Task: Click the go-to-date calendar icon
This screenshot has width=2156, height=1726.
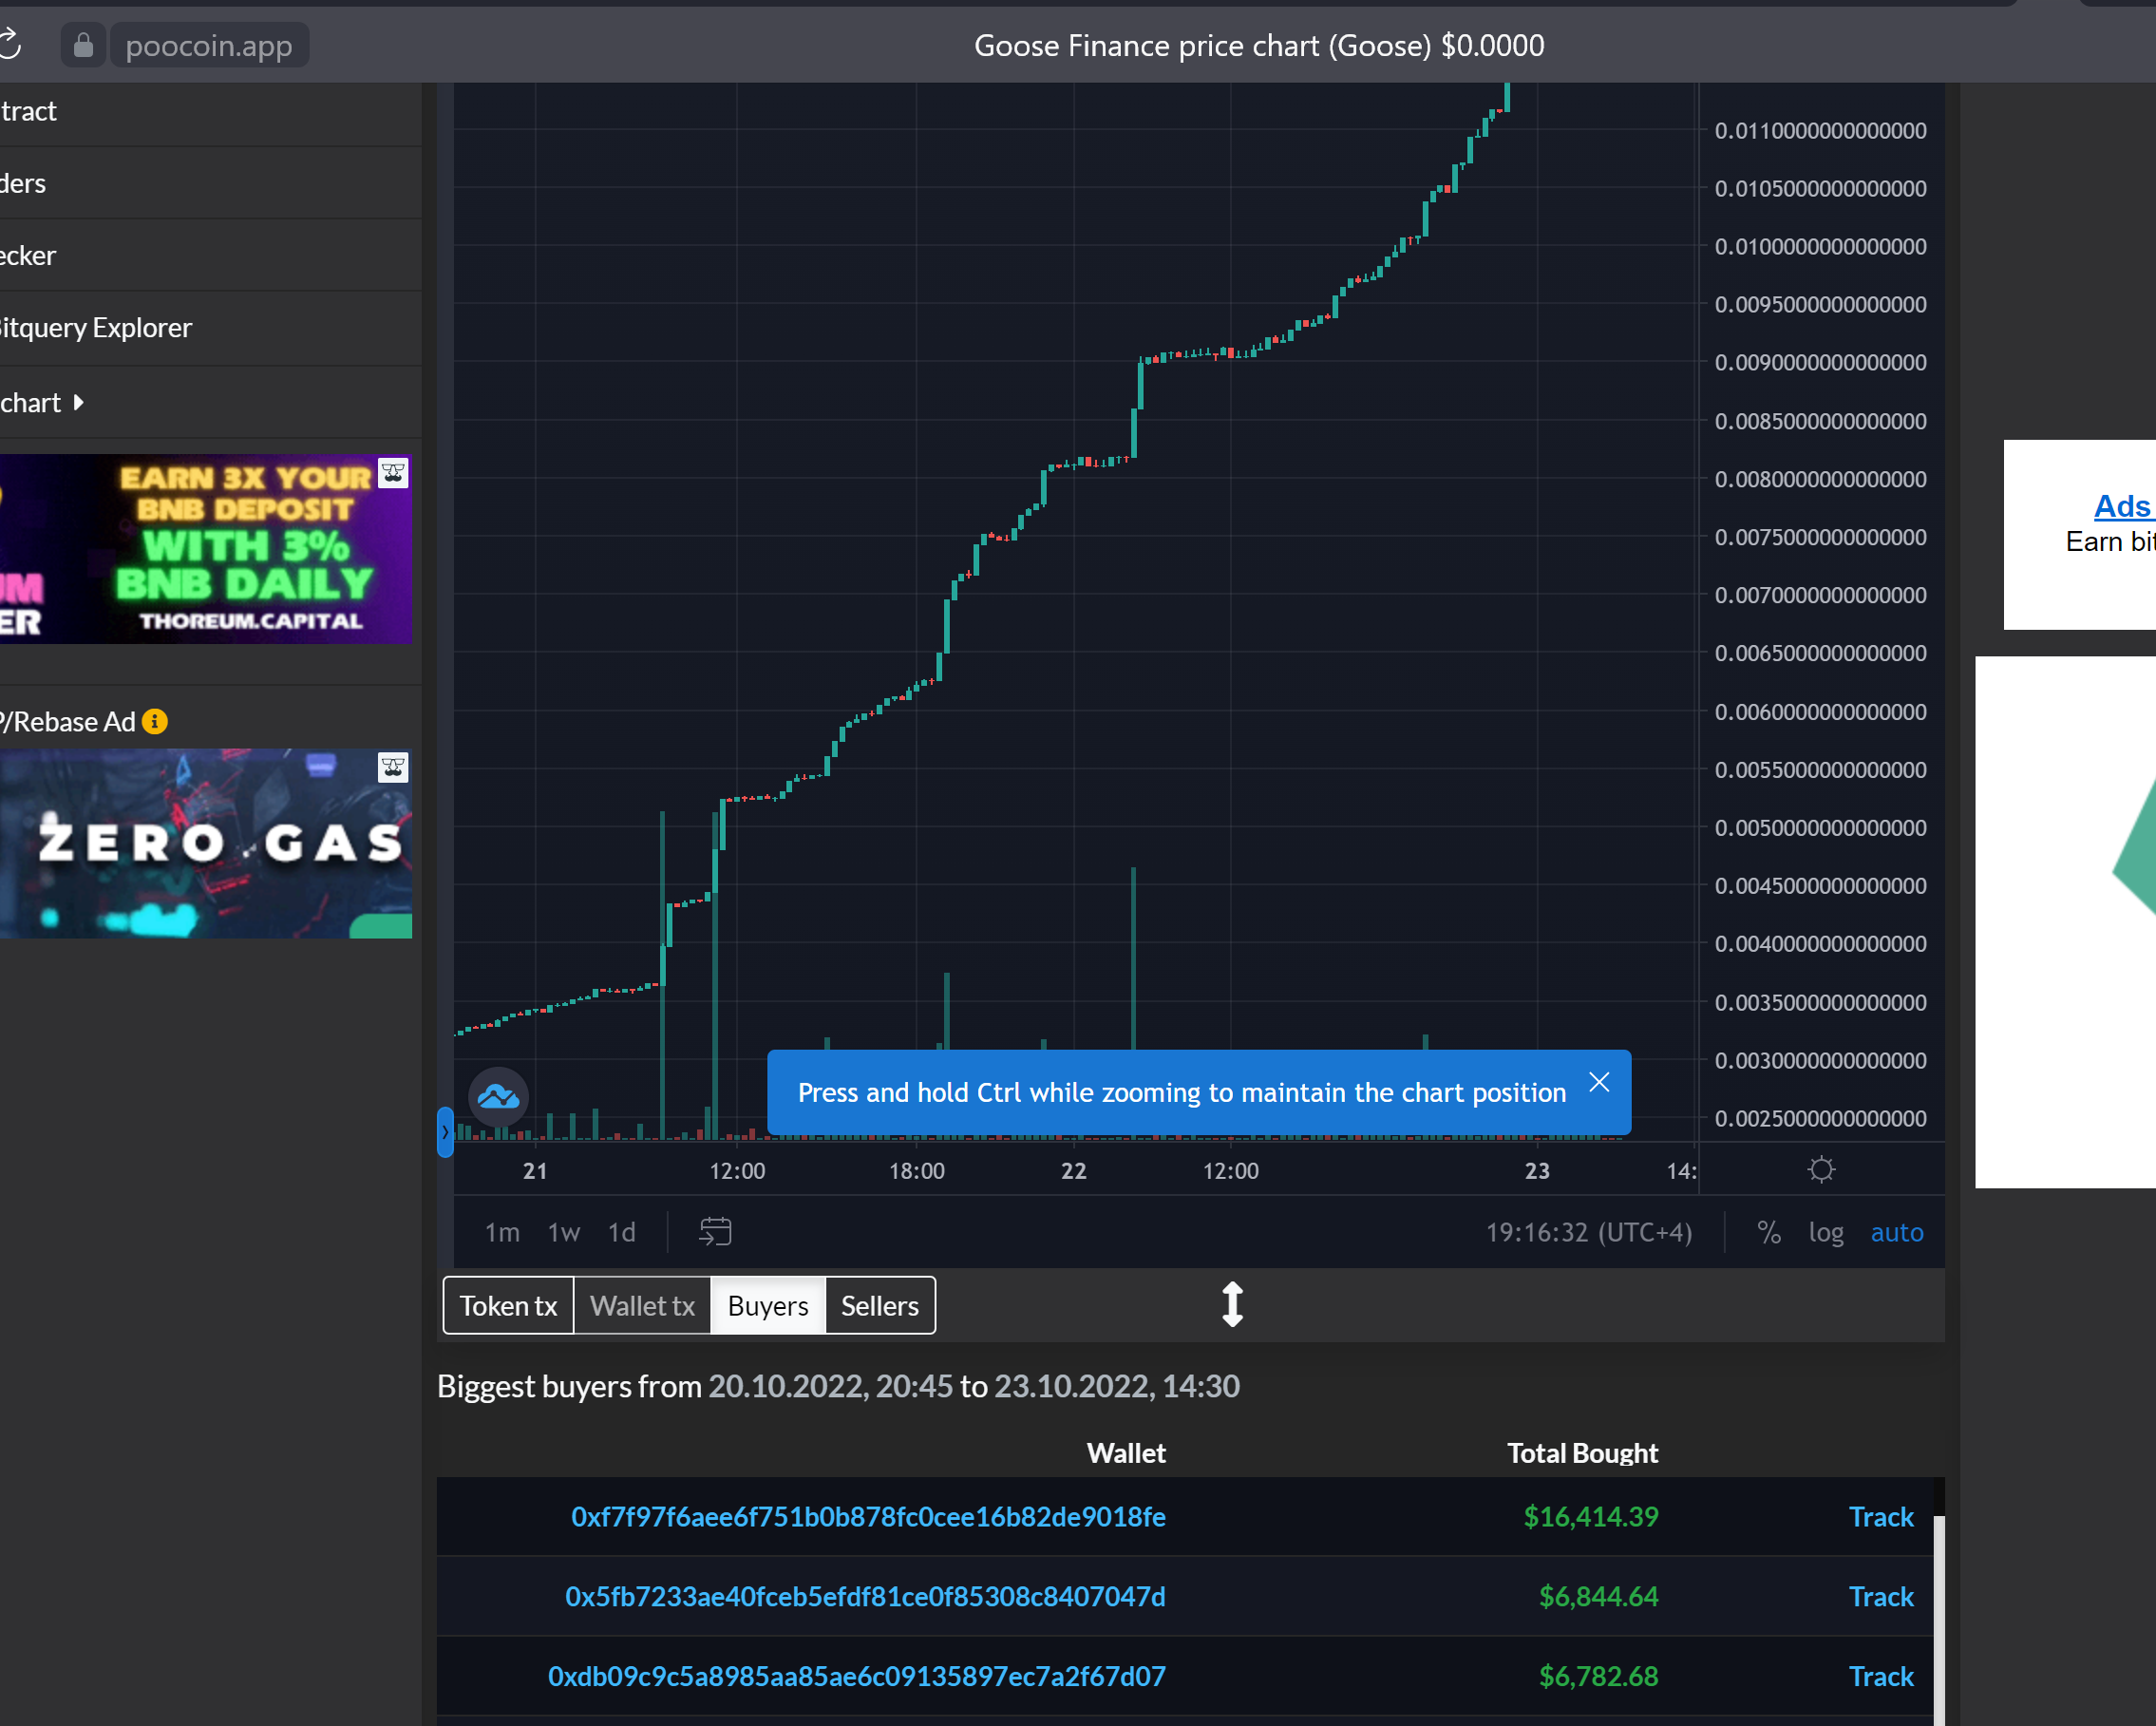Action: tap(715, 1231)
